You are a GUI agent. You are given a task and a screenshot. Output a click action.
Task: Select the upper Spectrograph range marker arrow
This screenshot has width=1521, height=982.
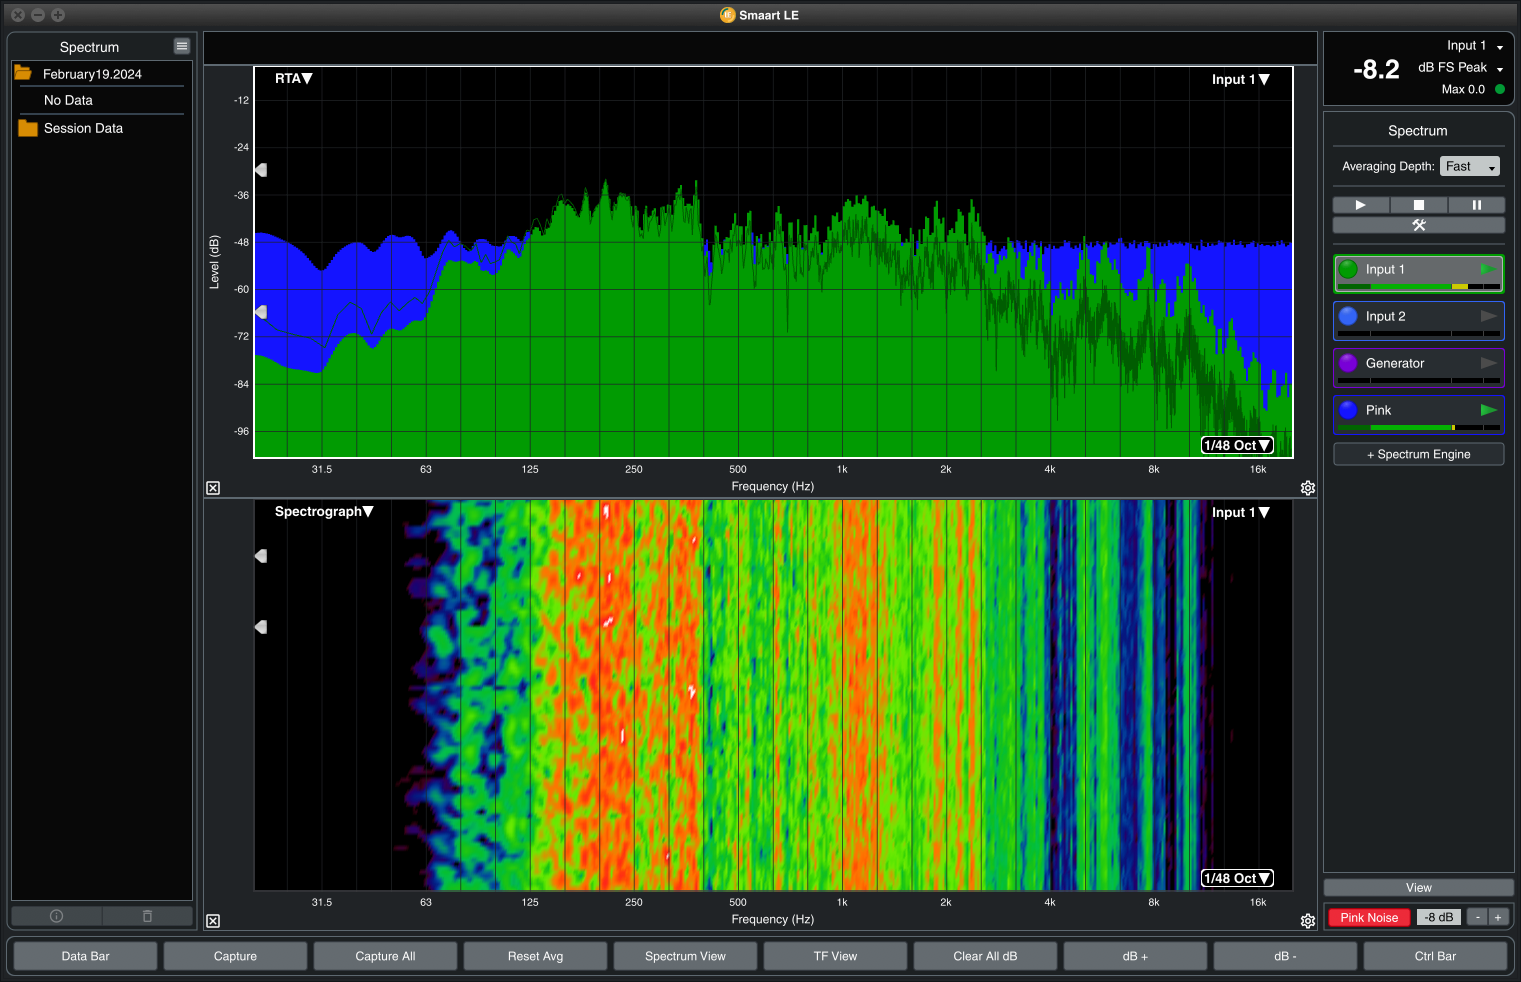261,555
